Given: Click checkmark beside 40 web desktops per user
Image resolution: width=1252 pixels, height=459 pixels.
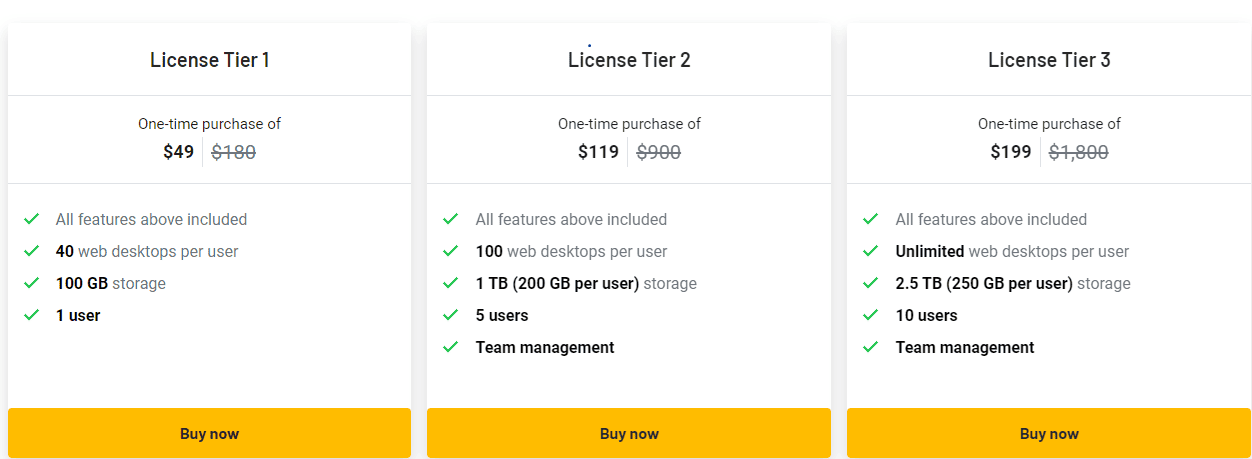Looking at the screenshot, I should 31,251.
